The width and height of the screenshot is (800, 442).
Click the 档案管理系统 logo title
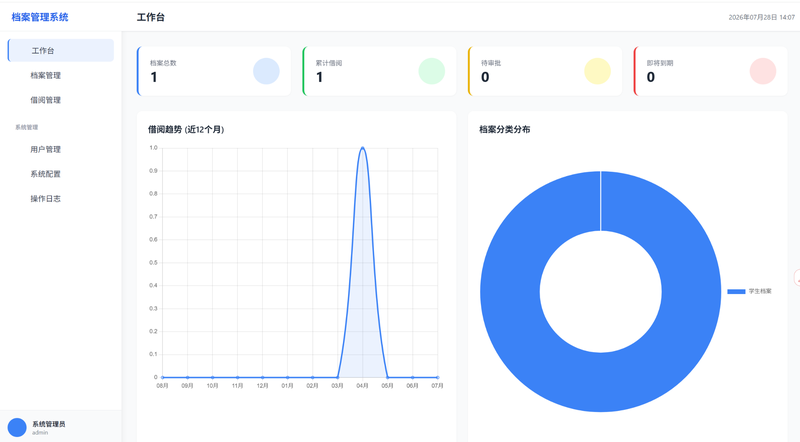click(x=40, y=17)
